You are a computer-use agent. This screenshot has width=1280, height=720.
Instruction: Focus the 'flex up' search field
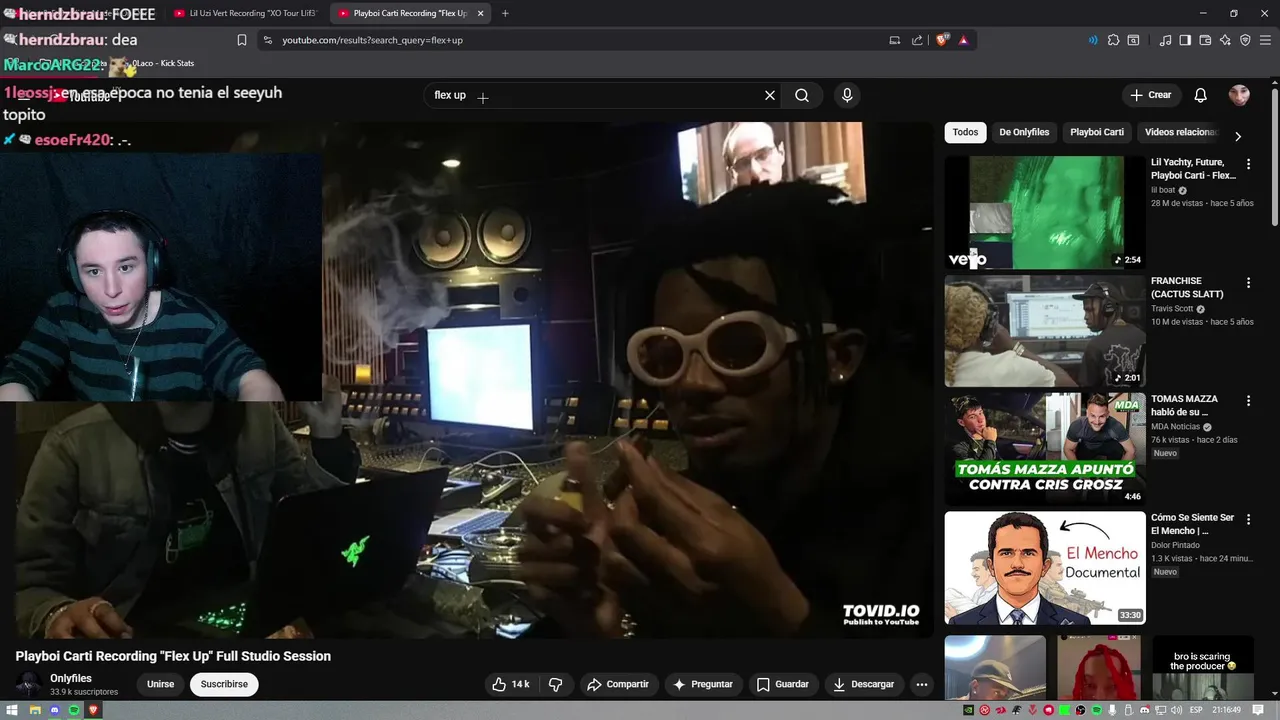tap(595, 95)
